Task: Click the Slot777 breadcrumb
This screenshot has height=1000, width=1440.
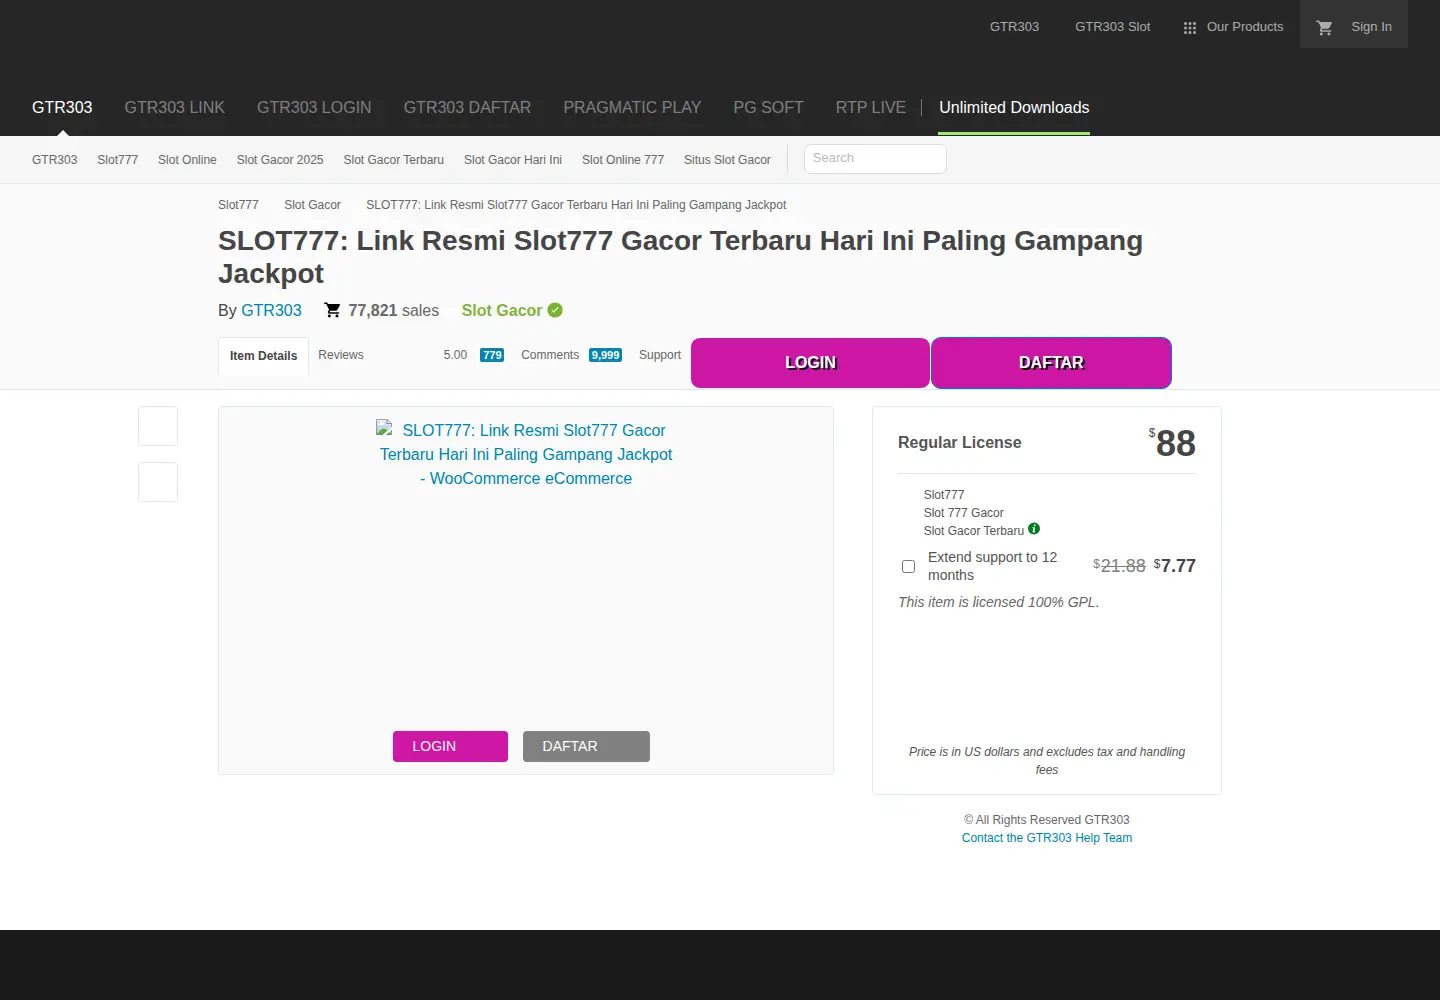Action: tap(238, 205)
